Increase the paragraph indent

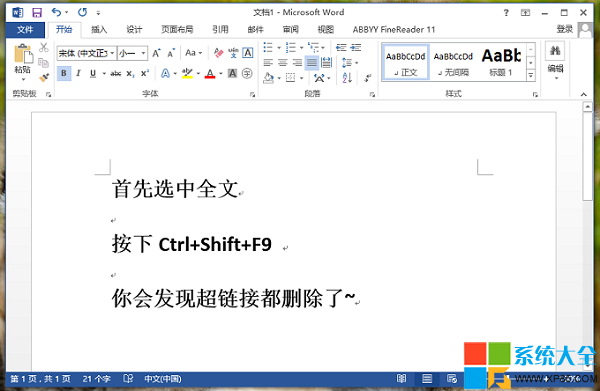[356, 47]
